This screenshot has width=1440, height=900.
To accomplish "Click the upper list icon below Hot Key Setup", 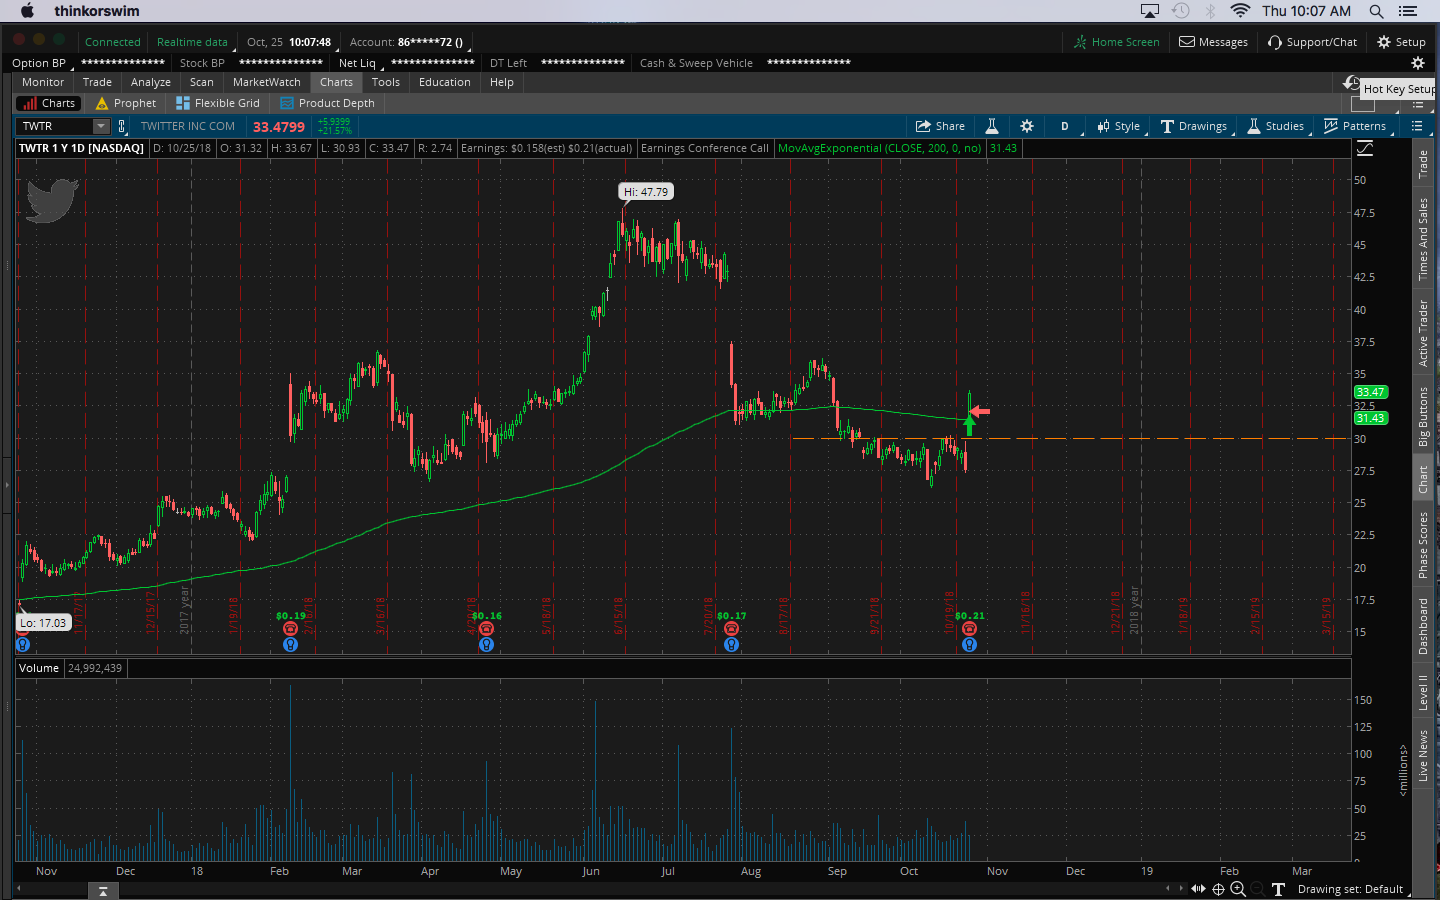I will click(1417, 105).
